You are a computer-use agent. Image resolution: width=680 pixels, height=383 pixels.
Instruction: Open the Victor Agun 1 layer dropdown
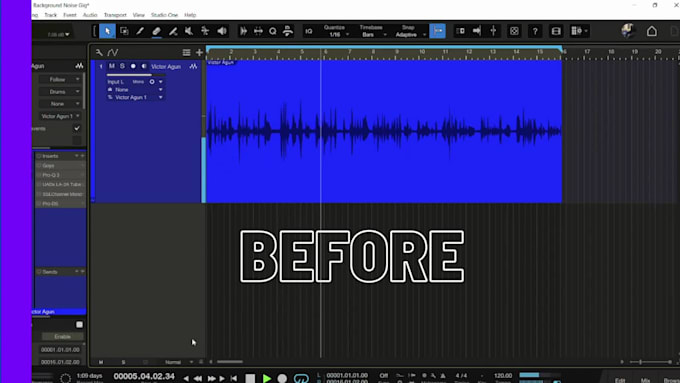click(x=161, y=97)
